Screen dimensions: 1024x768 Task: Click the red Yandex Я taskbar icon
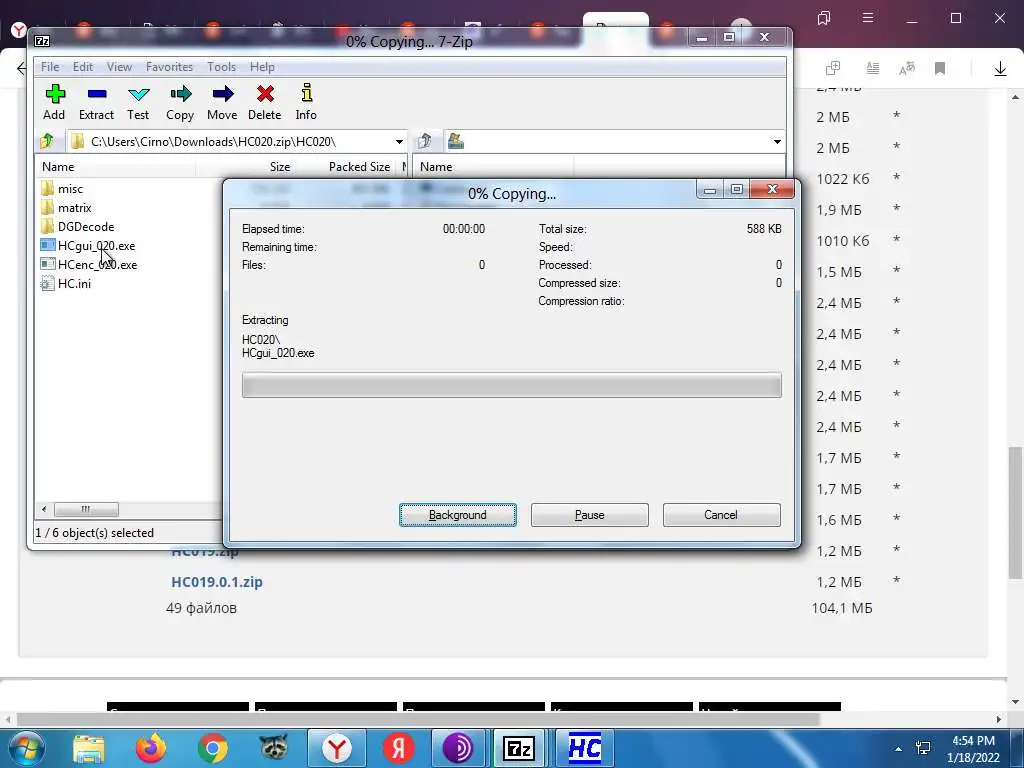coord(398,748)
